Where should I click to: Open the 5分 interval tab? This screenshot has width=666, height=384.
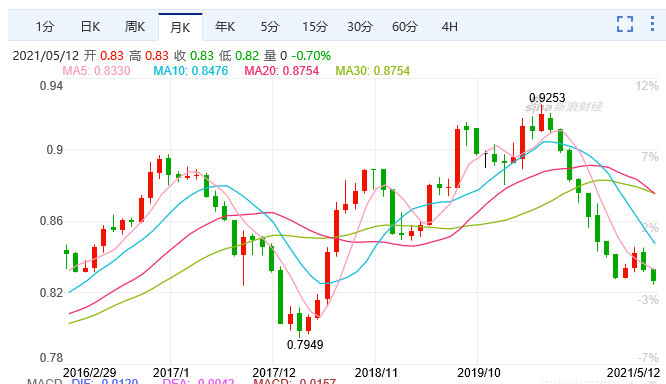pos(270,27)
